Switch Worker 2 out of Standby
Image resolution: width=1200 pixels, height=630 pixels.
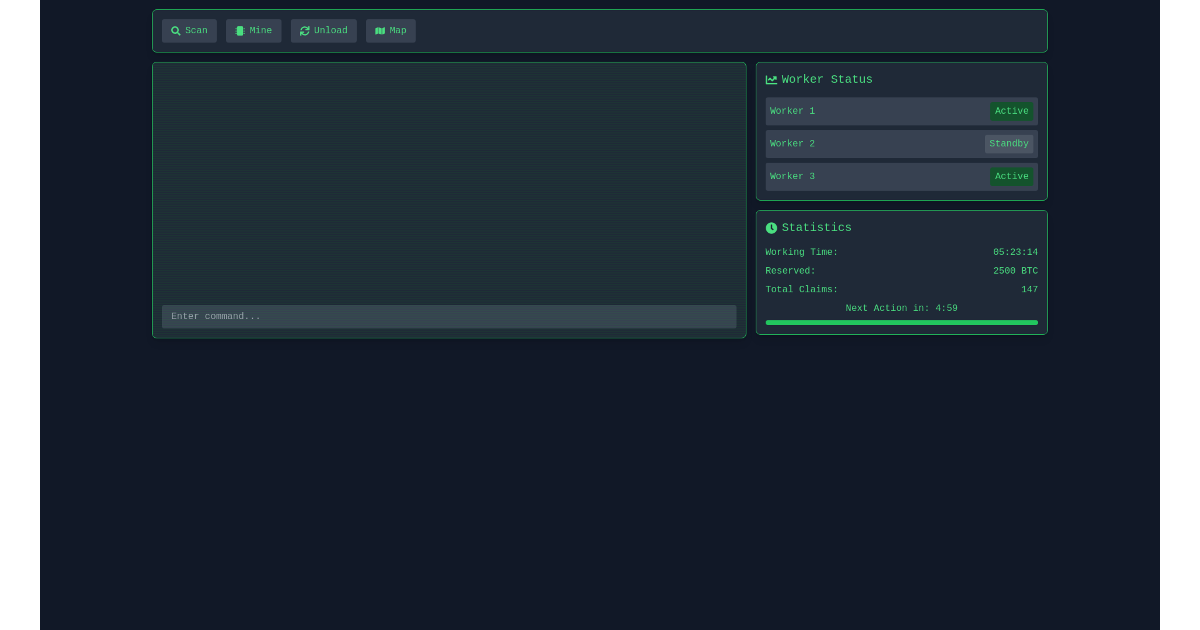pos(1008,144)
